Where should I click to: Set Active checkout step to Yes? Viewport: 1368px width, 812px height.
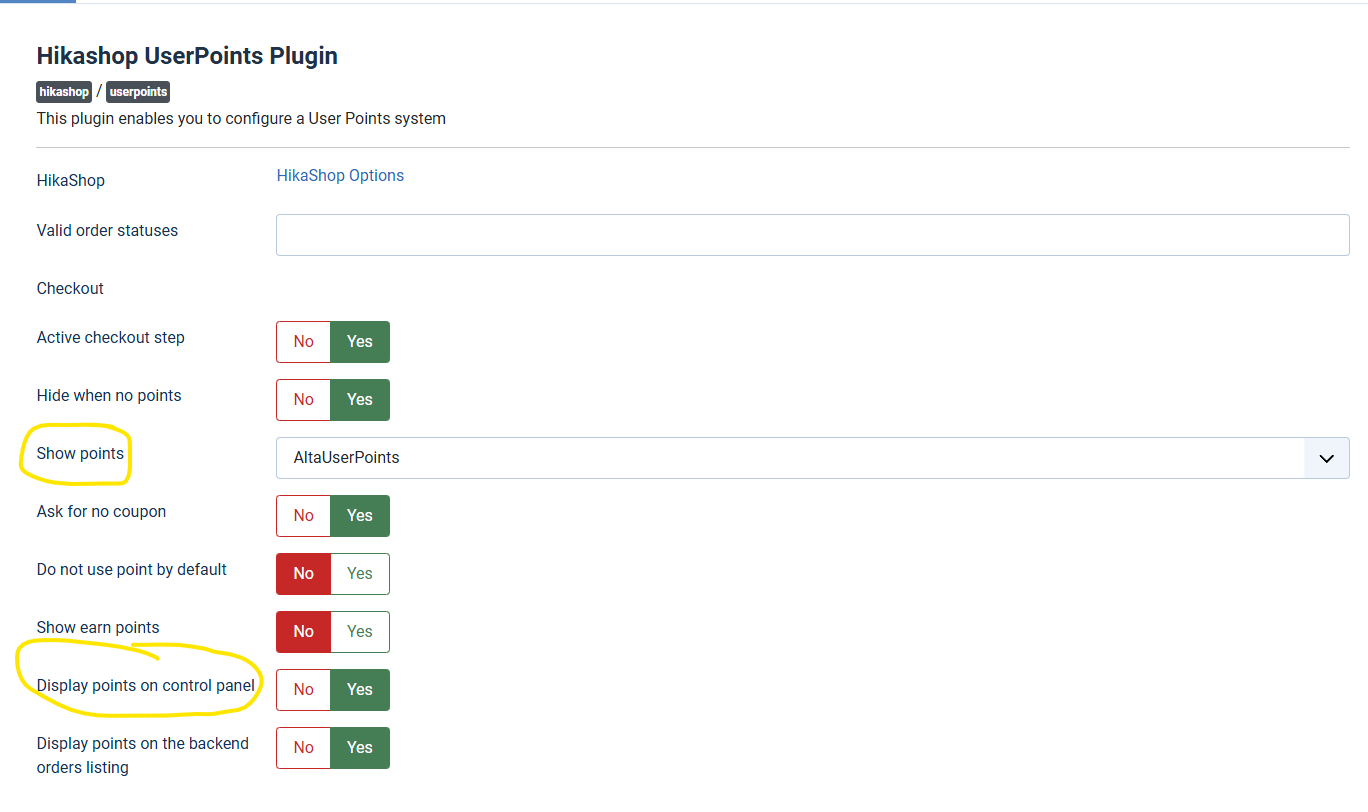click(360, 342)
